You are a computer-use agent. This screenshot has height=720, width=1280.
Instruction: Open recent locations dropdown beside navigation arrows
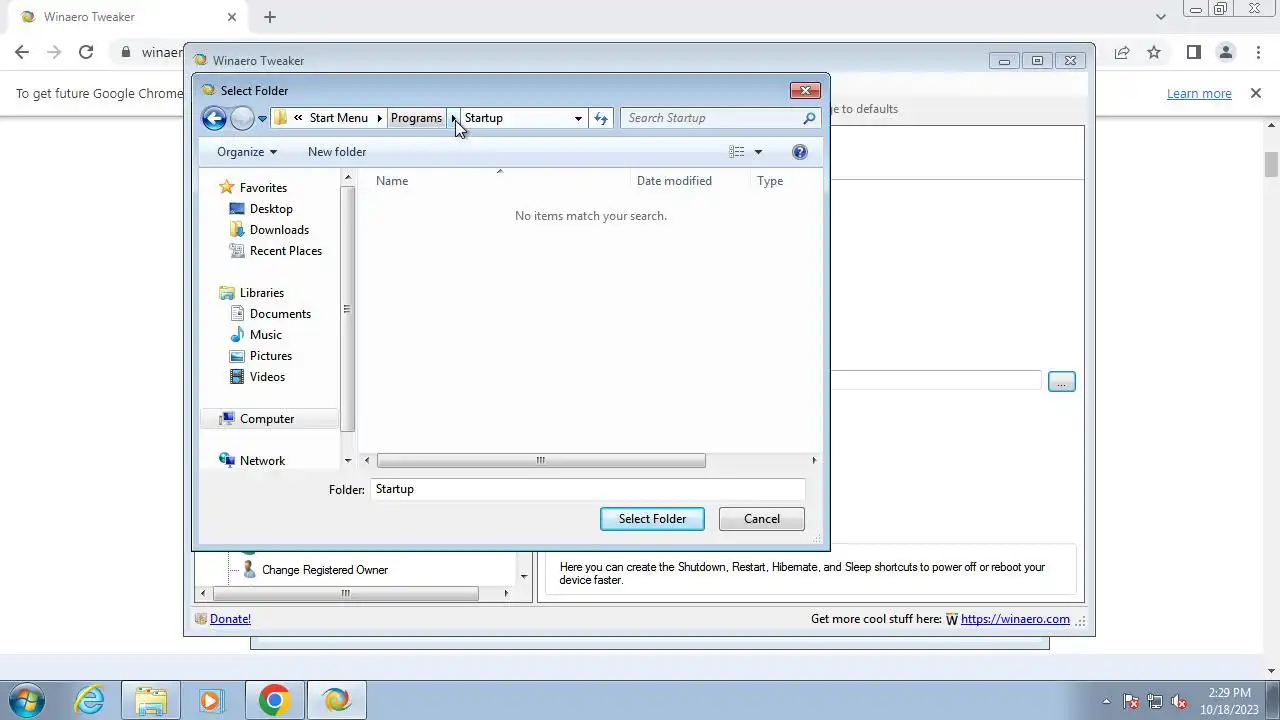262,118
